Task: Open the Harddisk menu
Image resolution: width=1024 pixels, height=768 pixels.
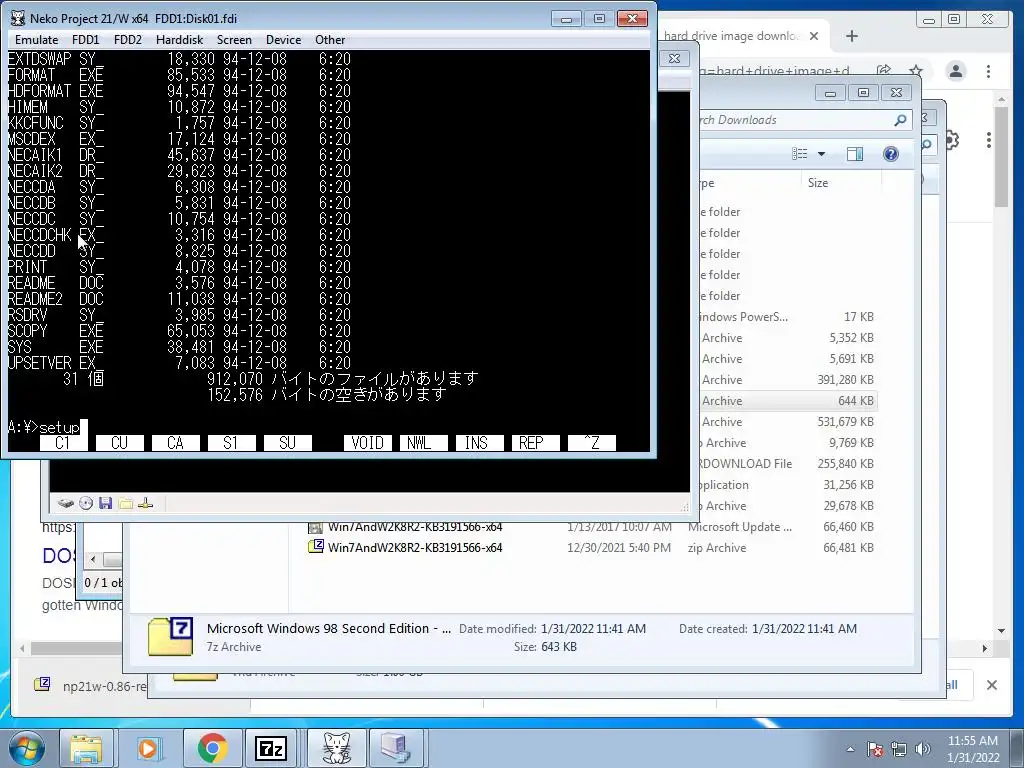Action: pyautogui.click(x=180, y=40)
